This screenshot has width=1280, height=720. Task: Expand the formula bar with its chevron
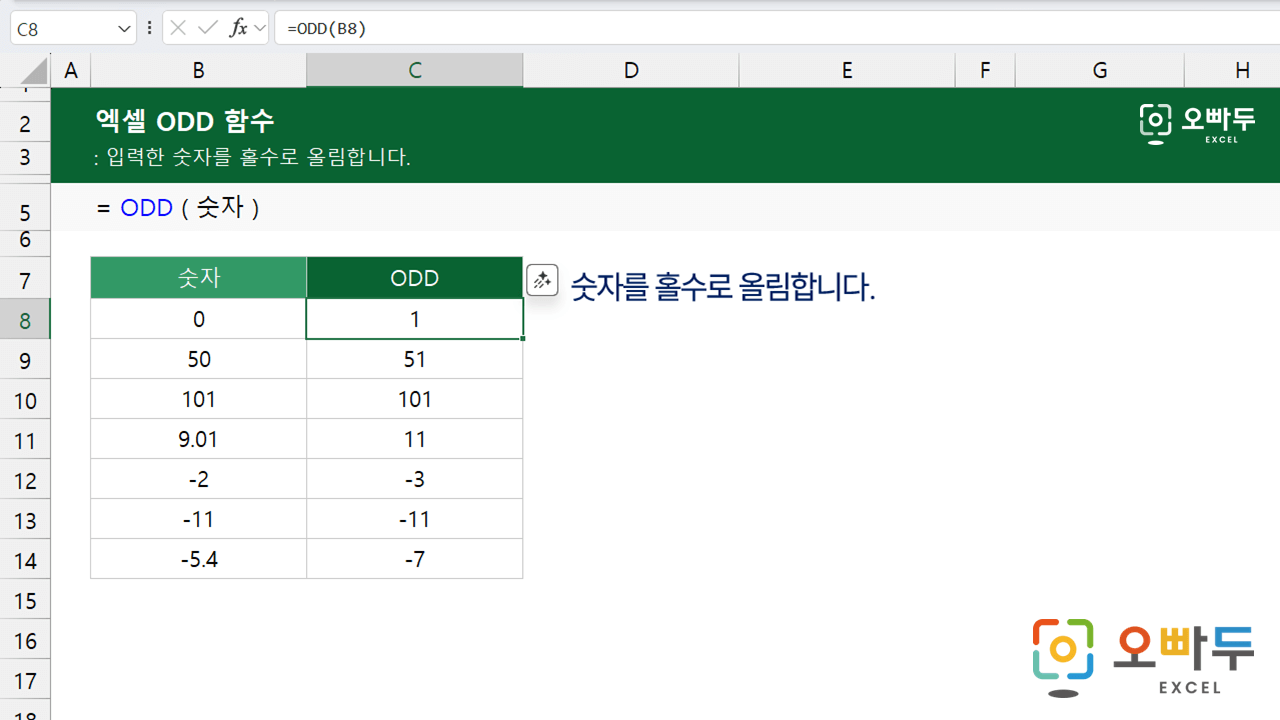(259, 27)
